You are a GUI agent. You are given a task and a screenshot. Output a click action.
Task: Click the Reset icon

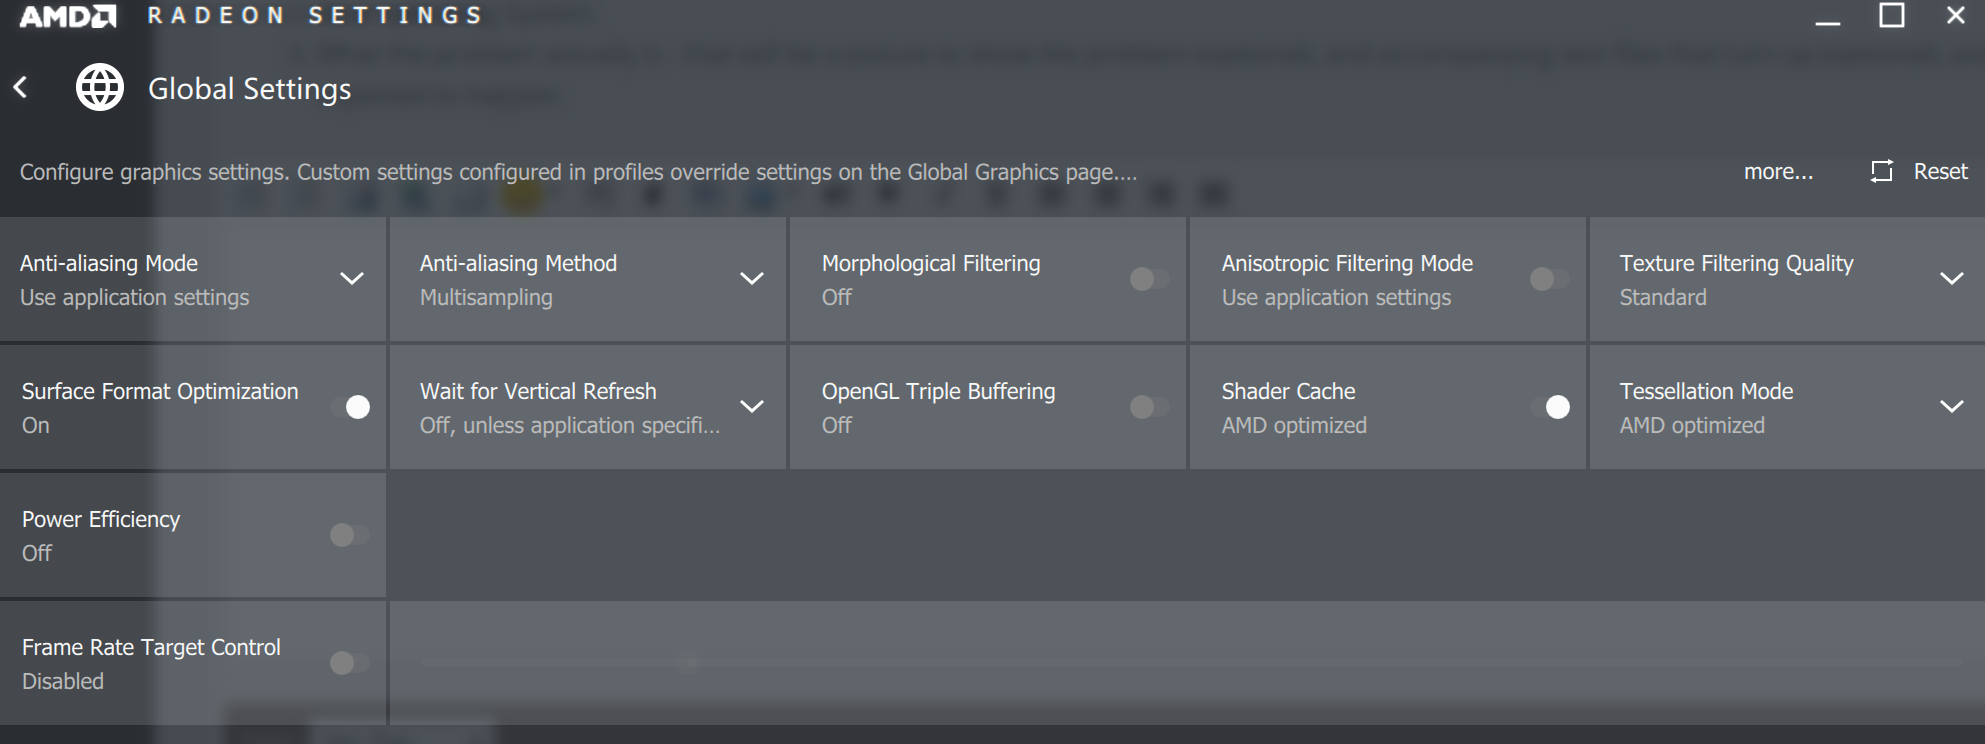[x=1882, y=171]
